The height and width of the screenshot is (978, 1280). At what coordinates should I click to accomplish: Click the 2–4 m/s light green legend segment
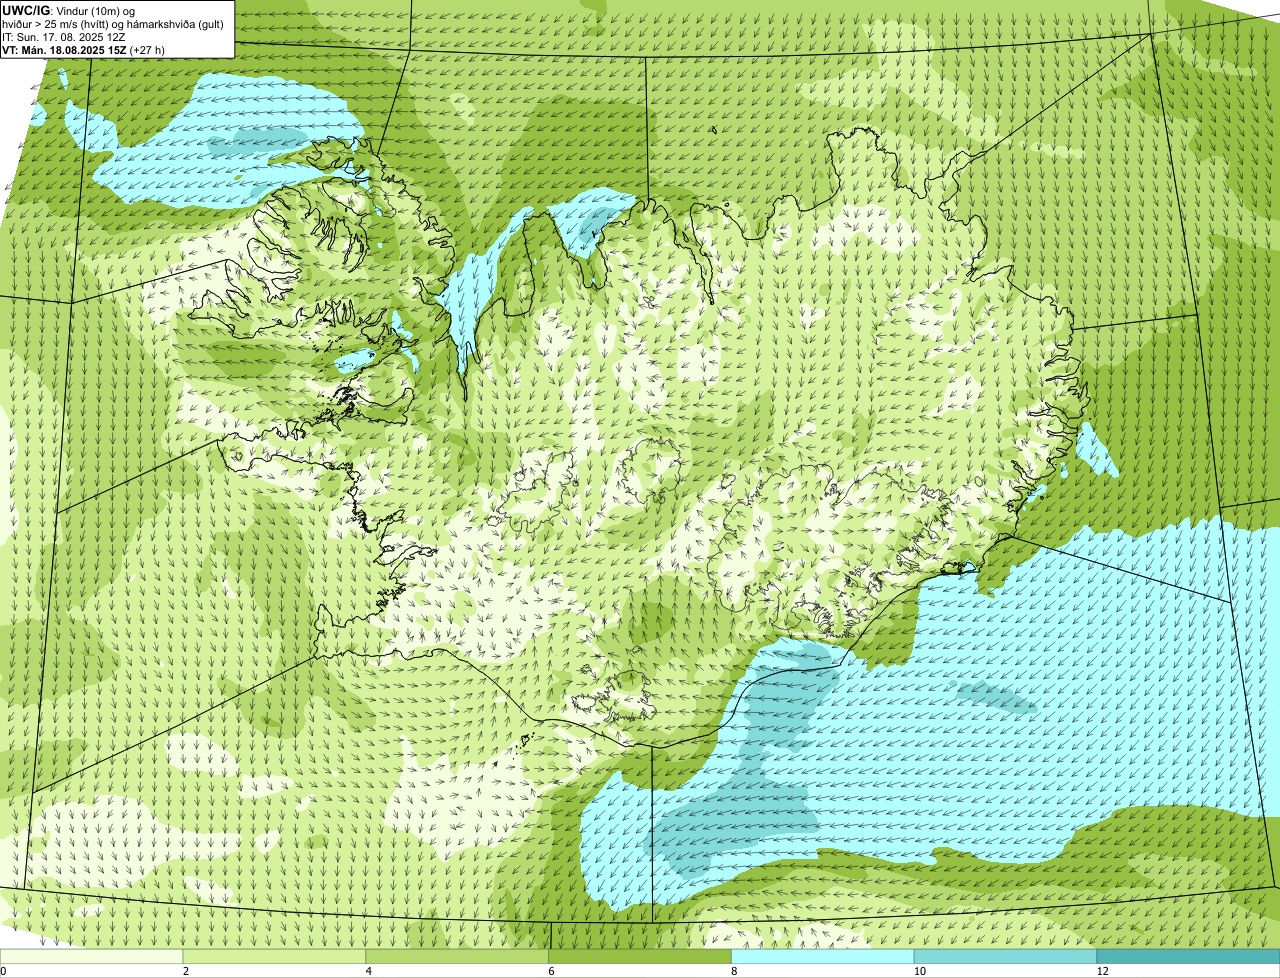(274, 956)
